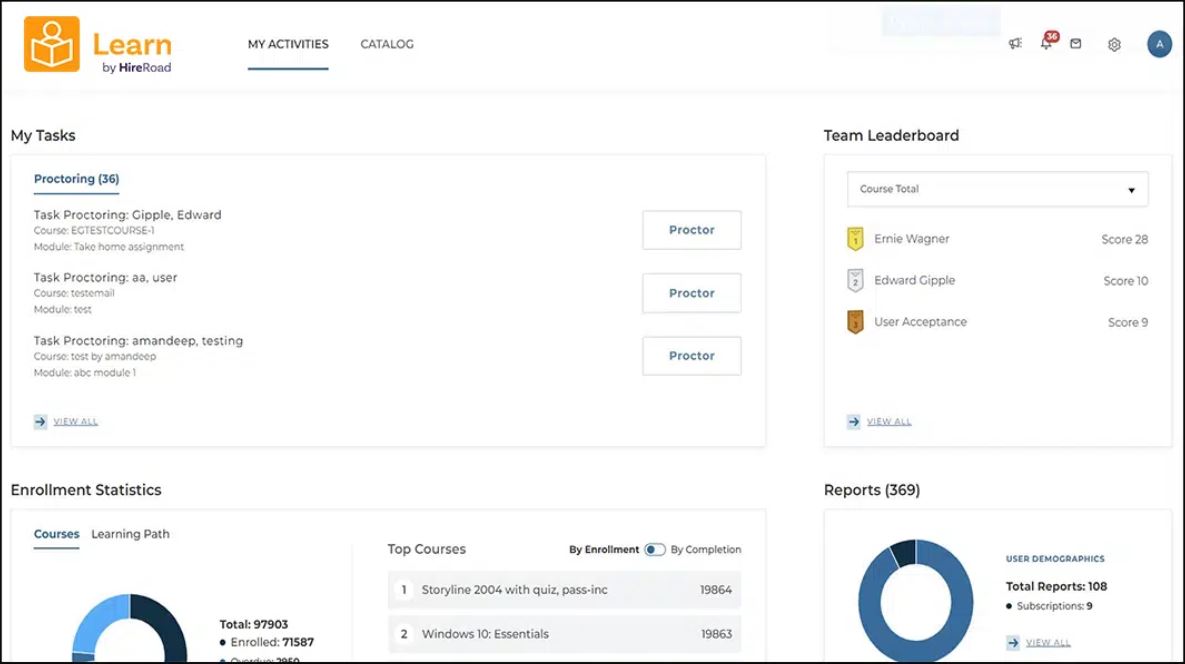Click Ernie Wagner's gold first-place badge
Screen dimensions: 1185x664
point(854,239)
